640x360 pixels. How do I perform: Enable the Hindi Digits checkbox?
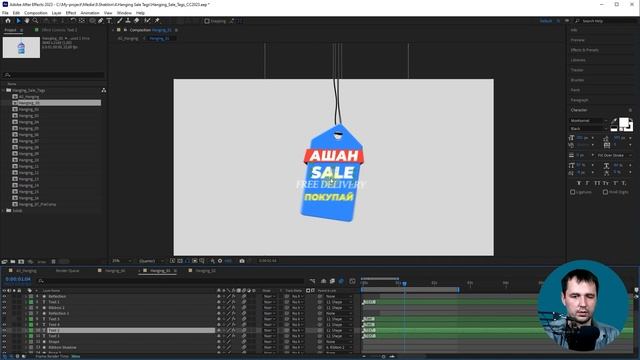click(x=605, y=192)
